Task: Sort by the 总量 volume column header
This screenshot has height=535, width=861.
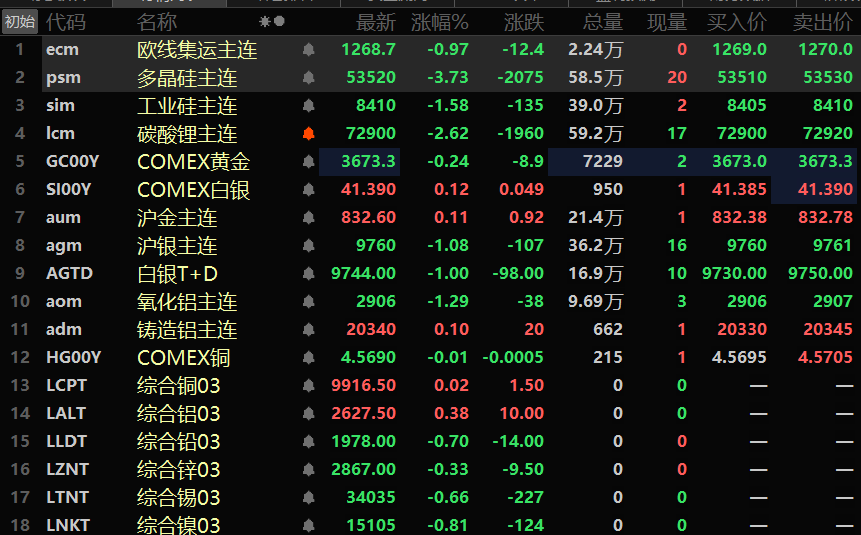Action: [x=603, y=23]
